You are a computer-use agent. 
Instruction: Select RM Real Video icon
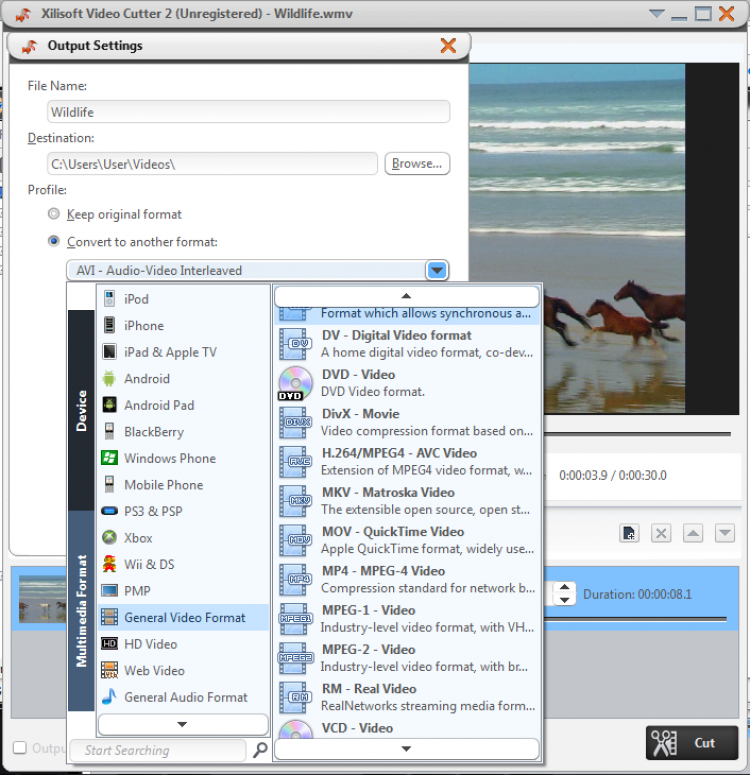(295, 697)
